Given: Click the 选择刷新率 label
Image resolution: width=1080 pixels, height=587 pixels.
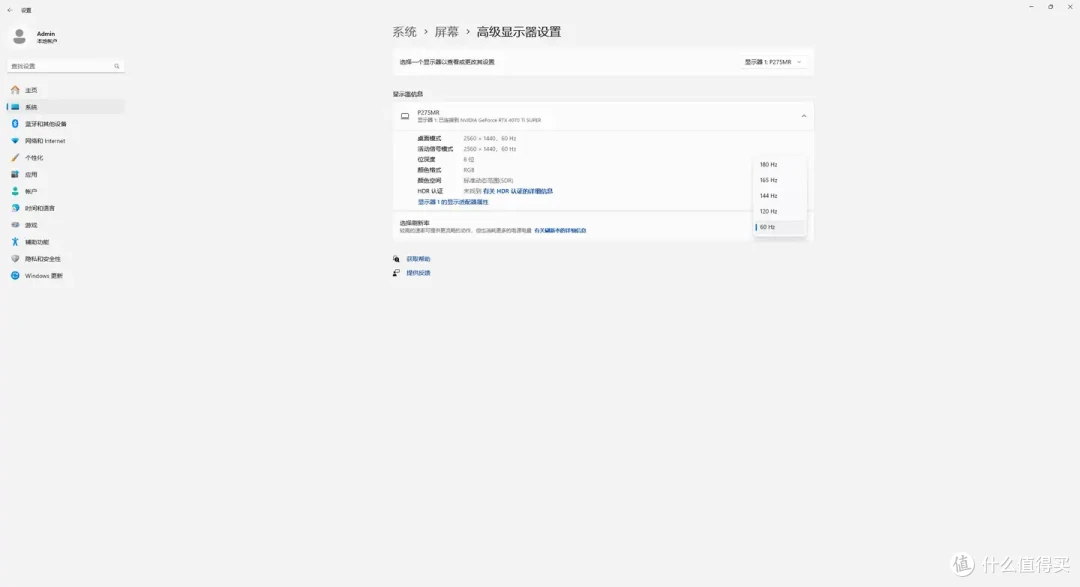Looking at the screenshot, I should (415, 223).
